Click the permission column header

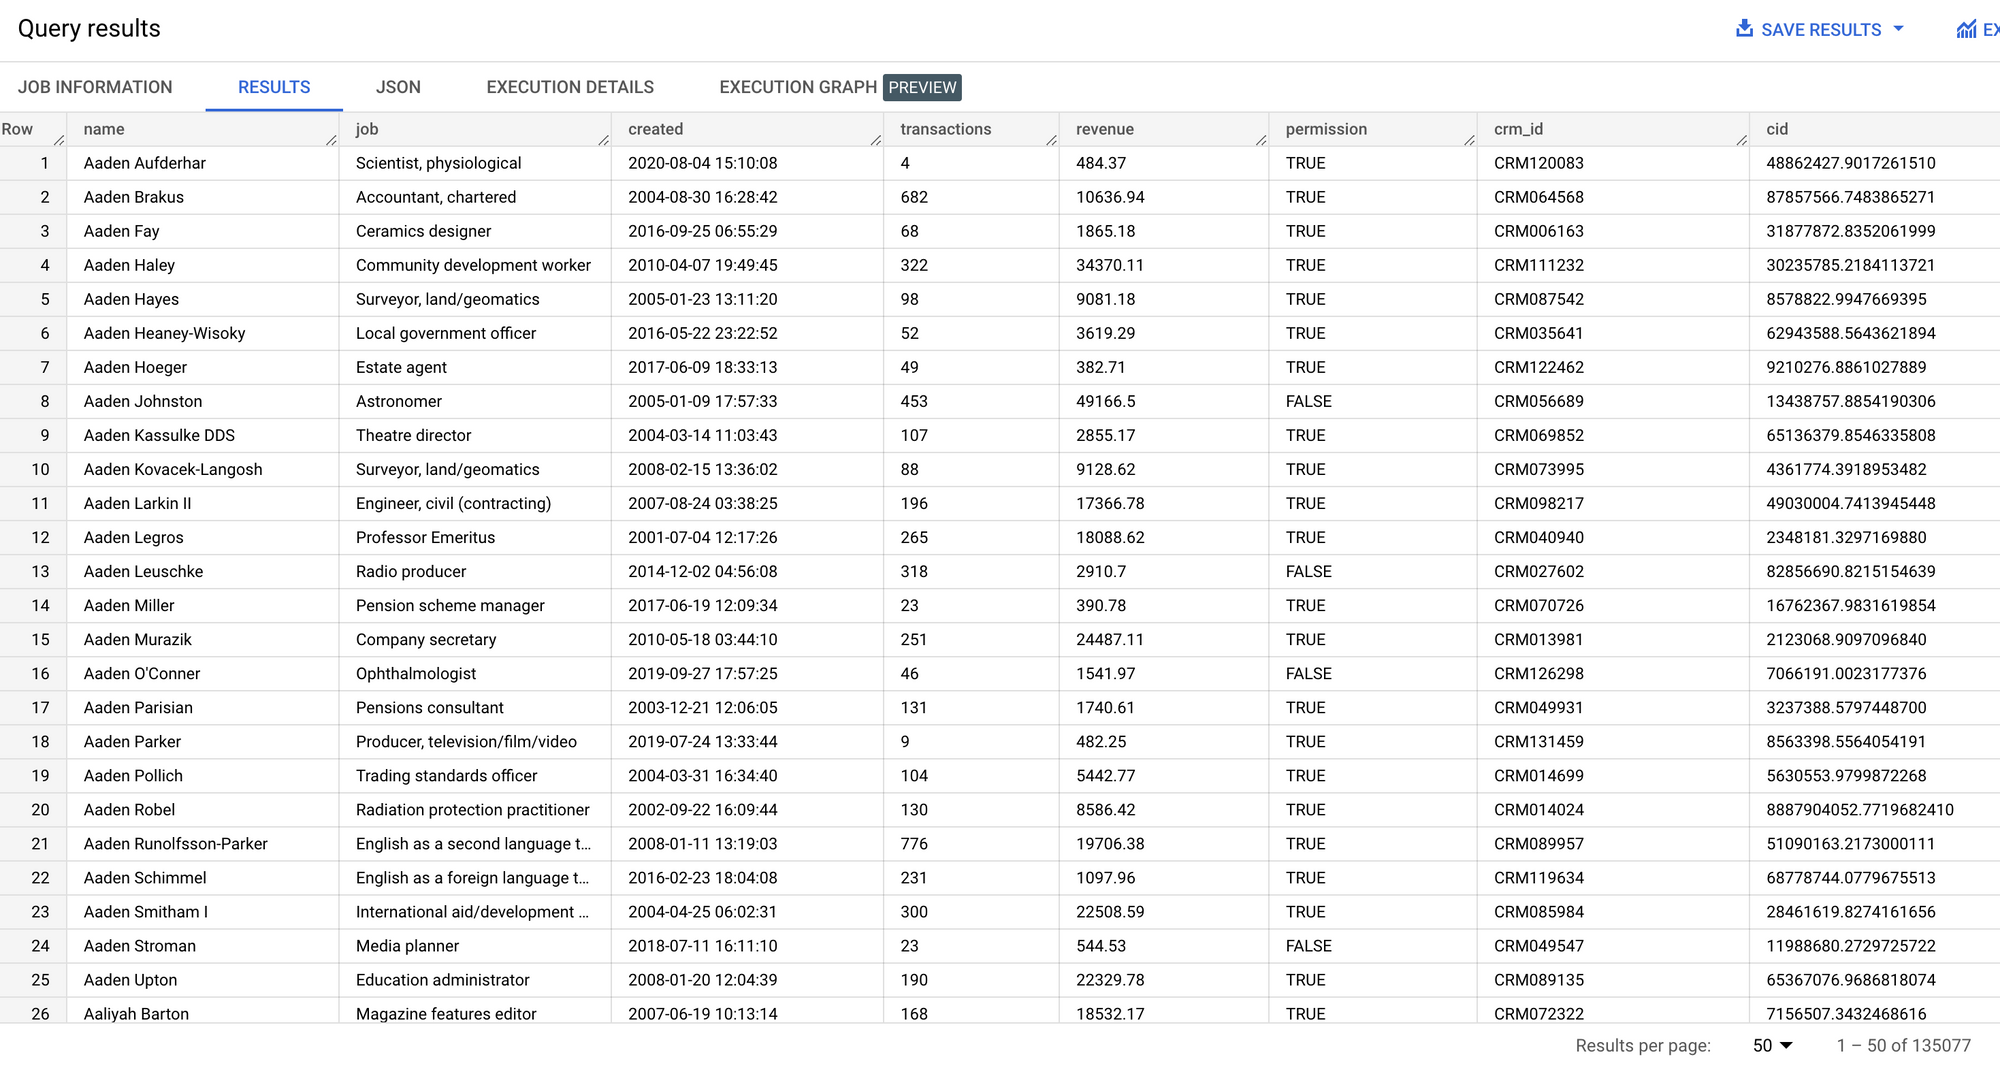[x=1326, y=129]
